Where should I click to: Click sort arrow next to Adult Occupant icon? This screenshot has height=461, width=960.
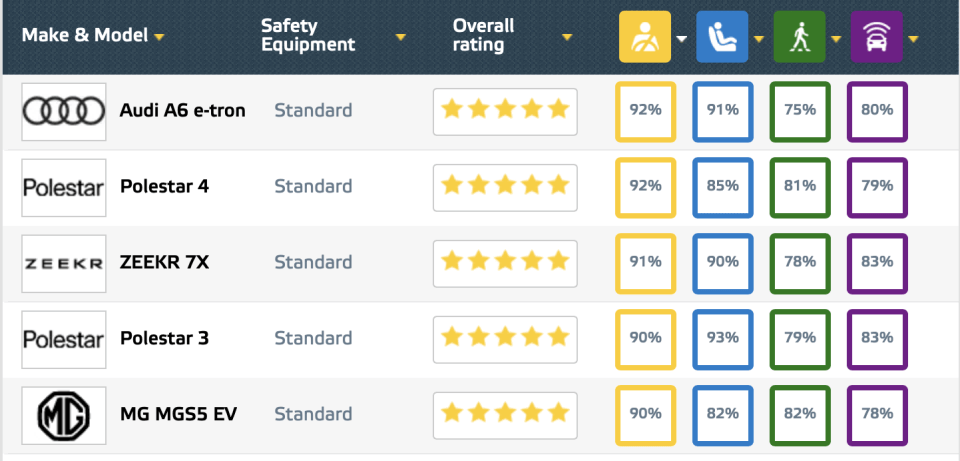coord(681,39)
